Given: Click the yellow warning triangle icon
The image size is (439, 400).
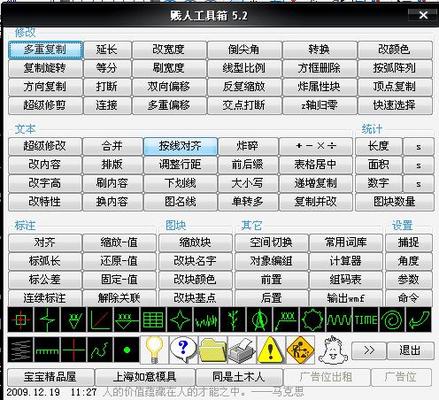Looking at the screenshot, I should tap(271, 350).
